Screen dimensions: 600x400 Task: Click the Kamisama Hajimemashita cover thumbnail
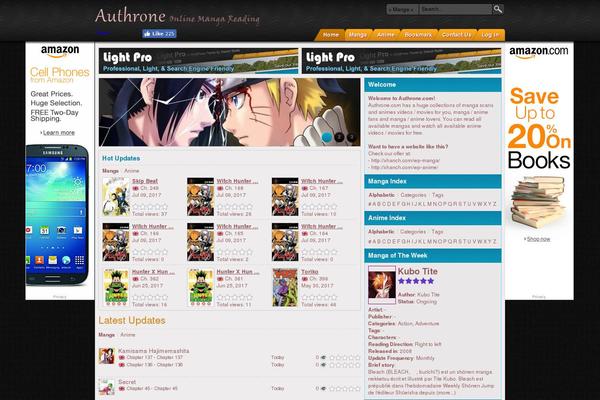(x=106, y=356)
